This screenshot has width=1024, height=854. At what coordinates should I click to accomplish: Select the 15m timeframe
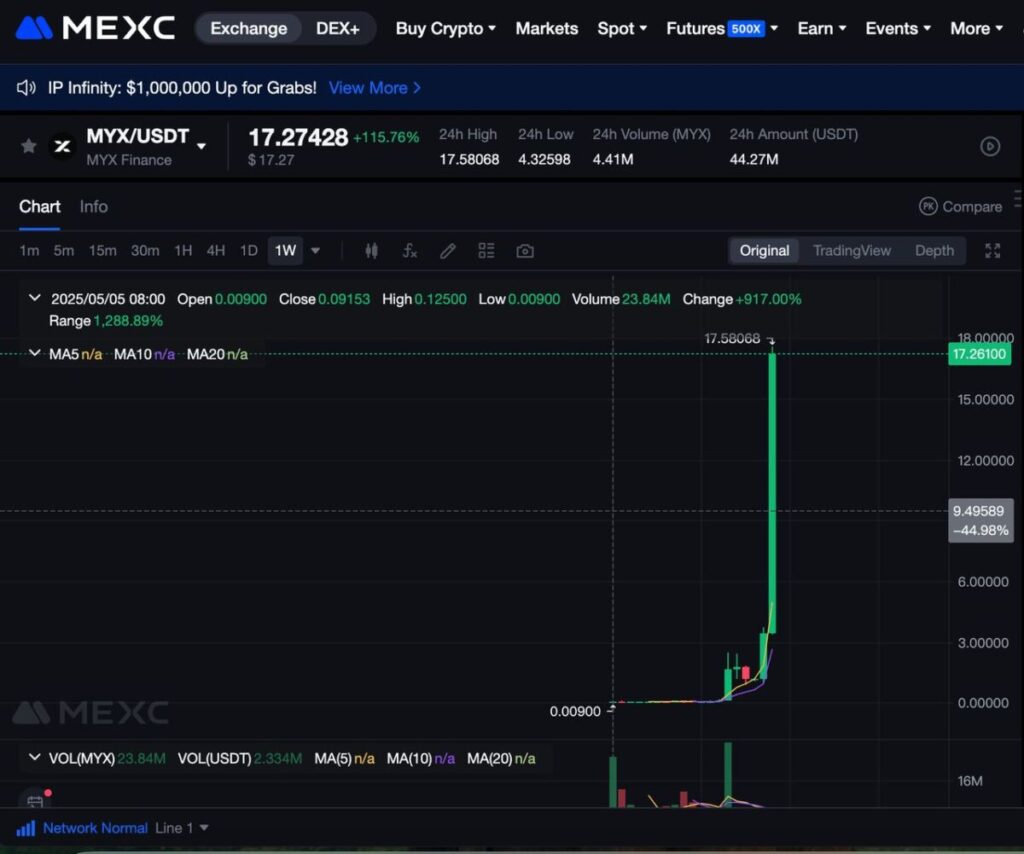103,251
